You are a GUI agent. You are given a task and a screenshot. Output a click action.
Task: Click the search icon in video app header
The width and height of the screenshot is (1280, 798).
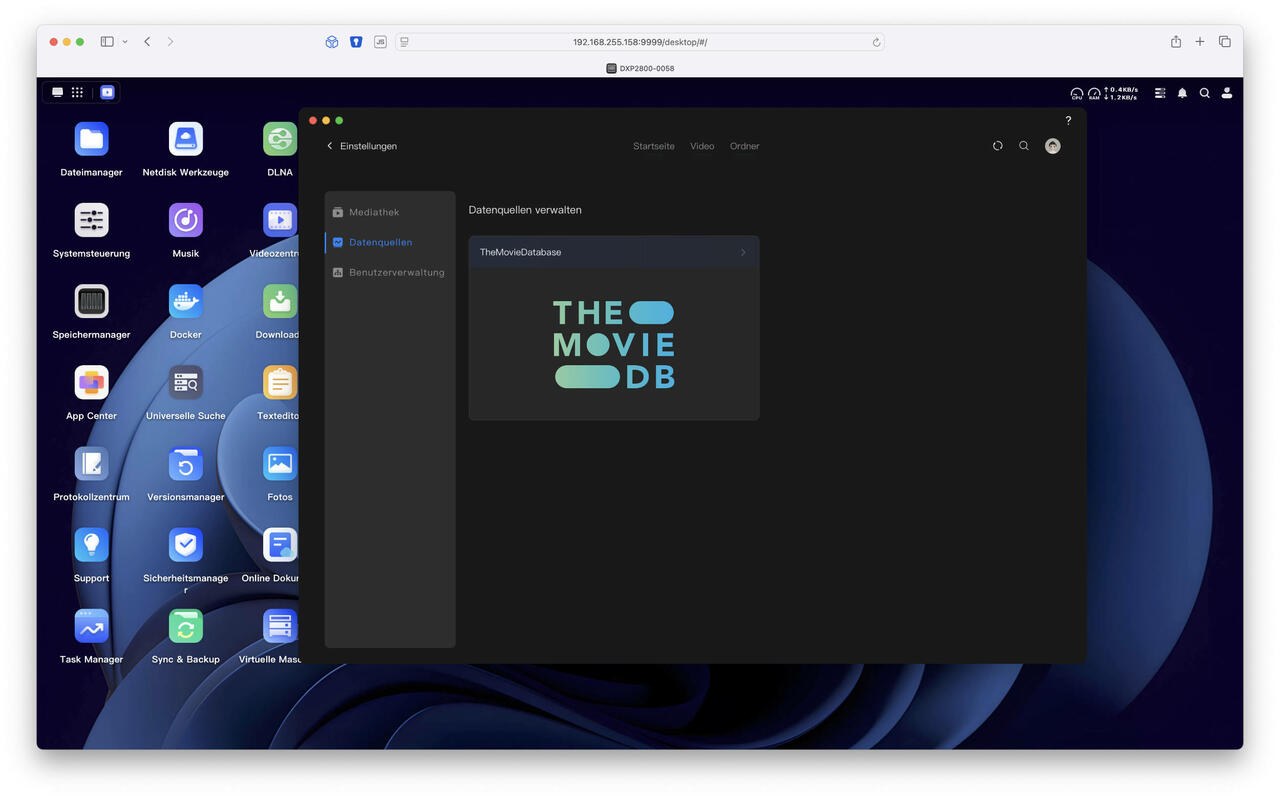1024,146
